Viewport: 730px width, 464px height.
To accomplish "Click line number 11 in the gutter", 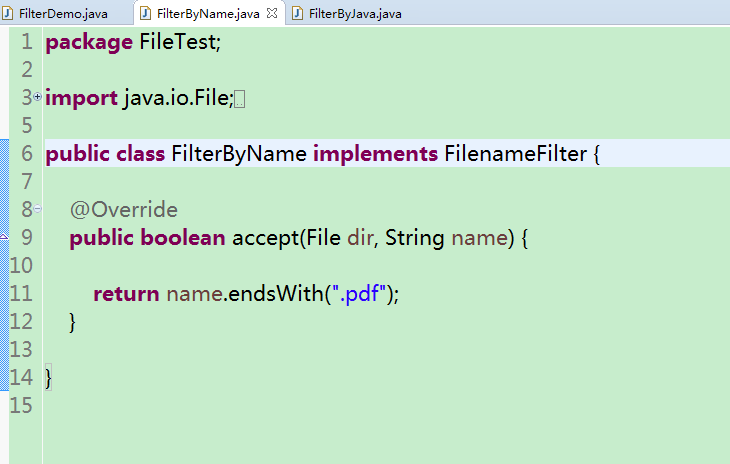I will [21, 294].
